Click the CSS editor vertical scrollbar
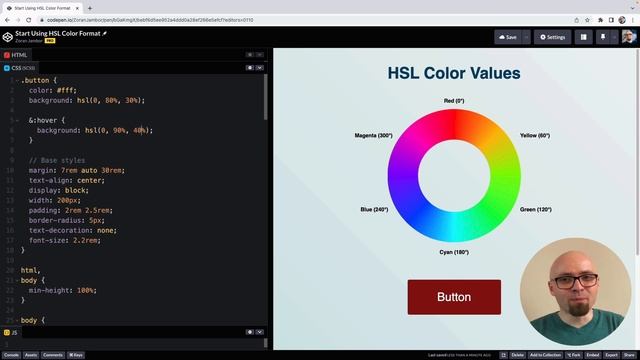The height and width of the screenshot is (360, 640). 266,97
